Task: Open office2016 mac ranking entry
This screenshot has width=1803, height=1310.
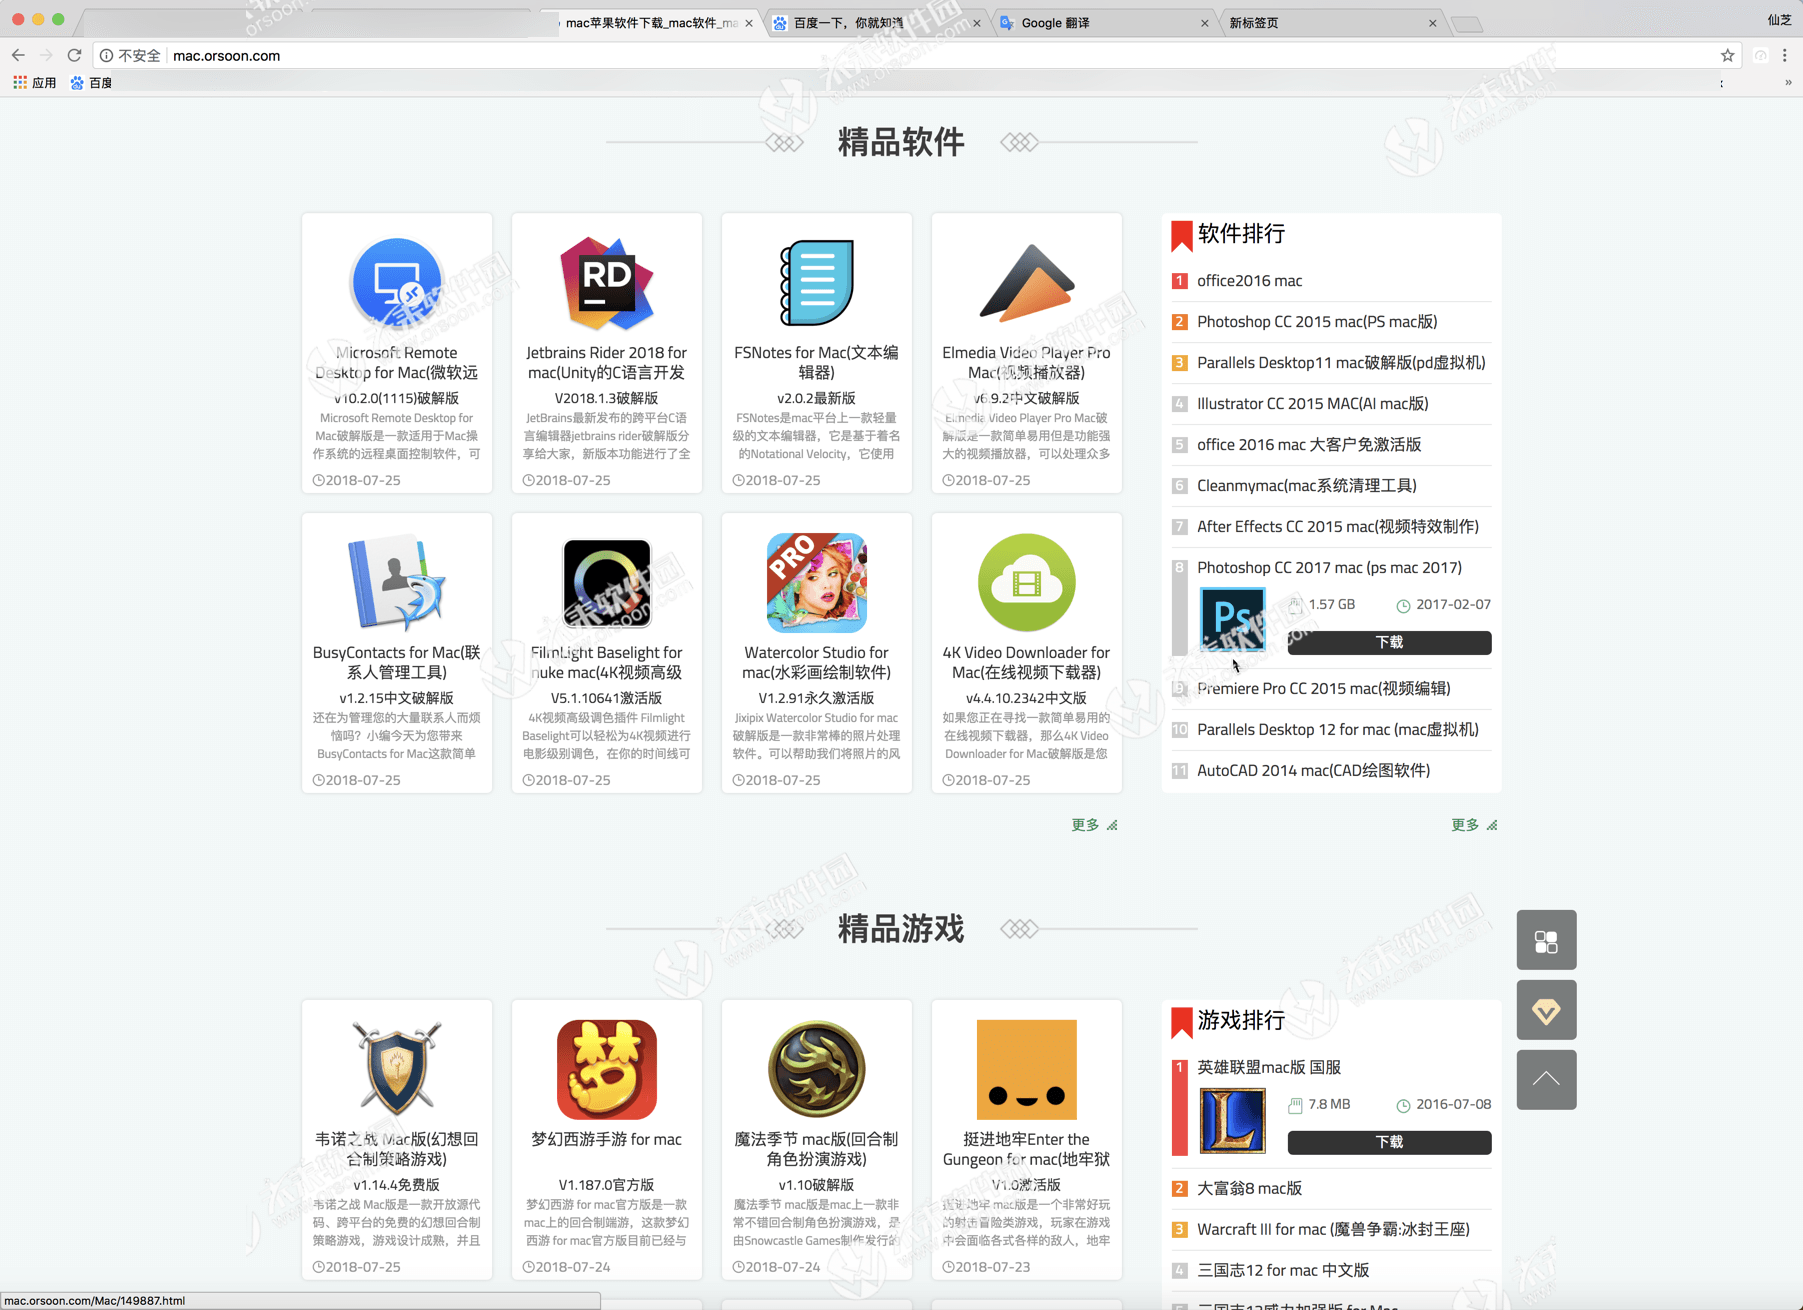Action: pos(1249,281)
